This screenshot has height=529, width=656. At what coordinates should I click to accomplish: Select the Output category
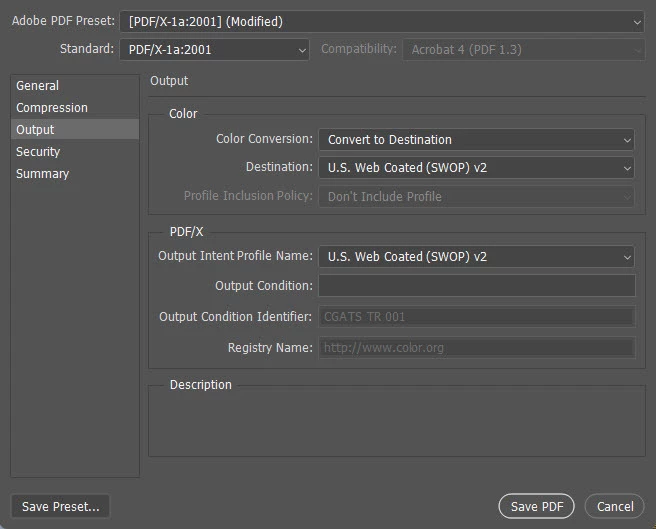[75, 130]
